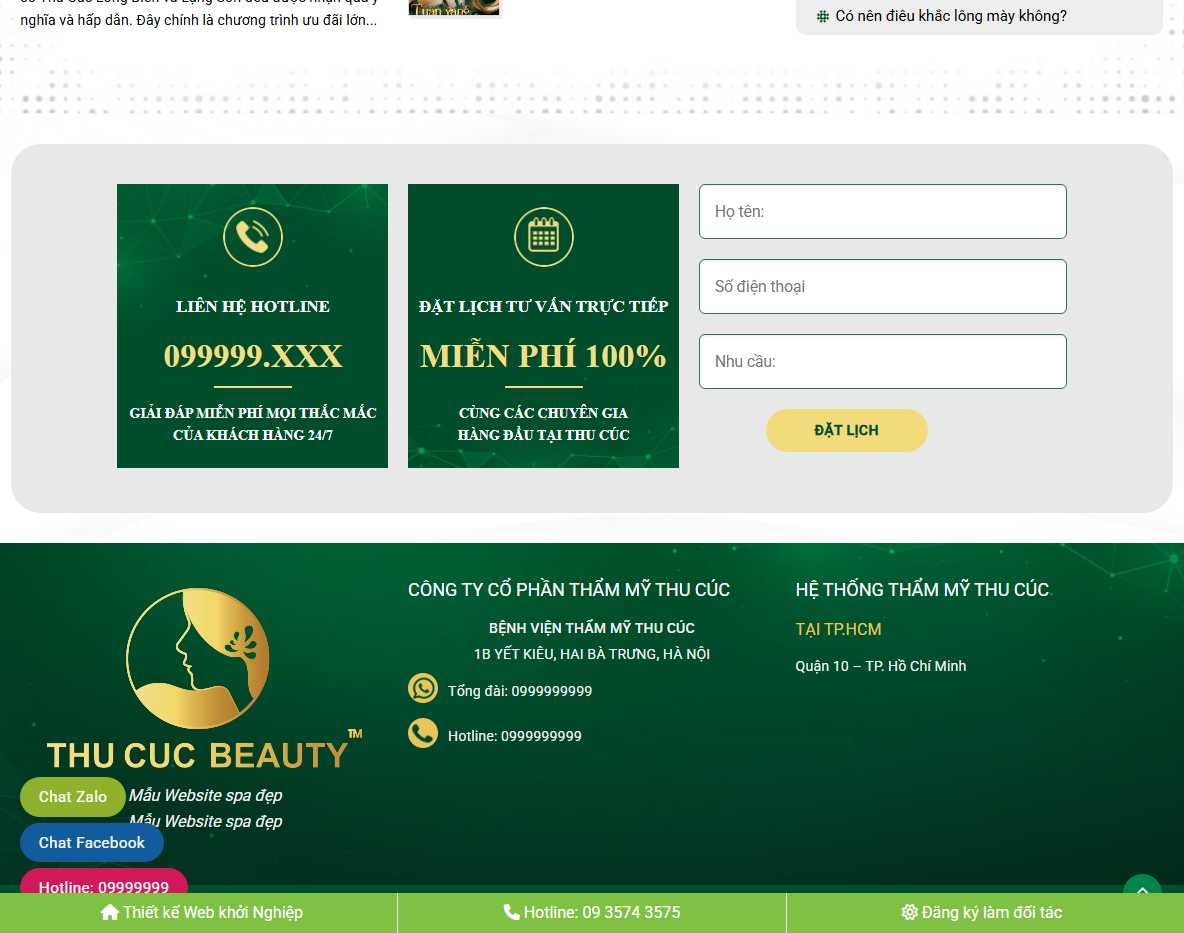Click the Họ tên input field
The image size is (1184, 933).
click(x=882, y=211)
